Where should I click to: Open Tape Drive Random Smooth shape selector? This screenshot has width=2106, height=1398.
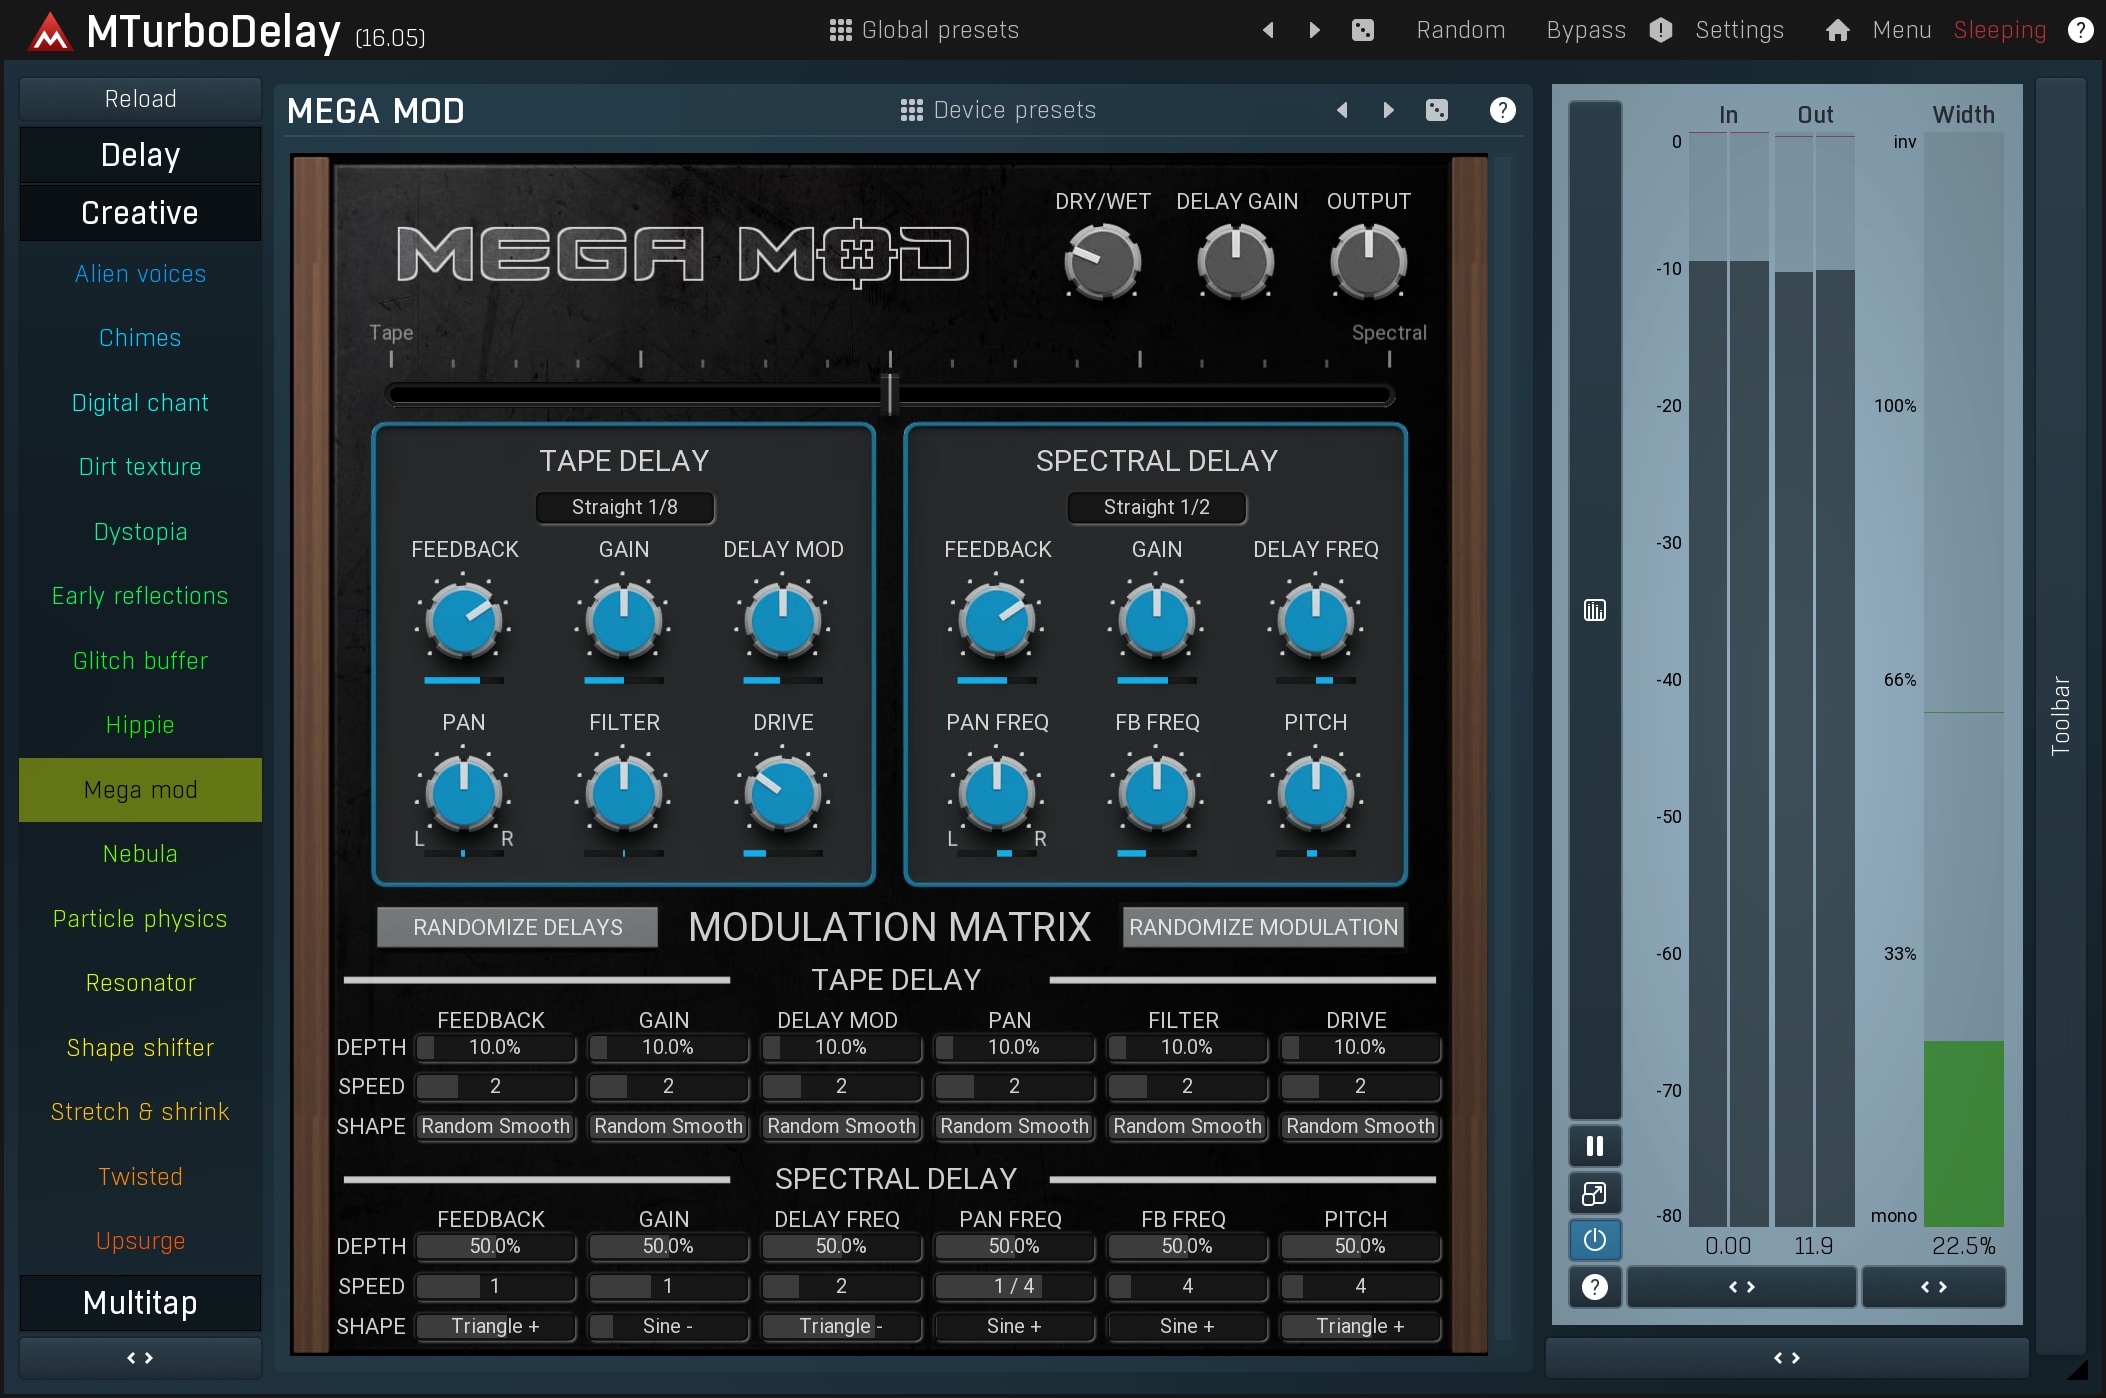[1360, 1126]
